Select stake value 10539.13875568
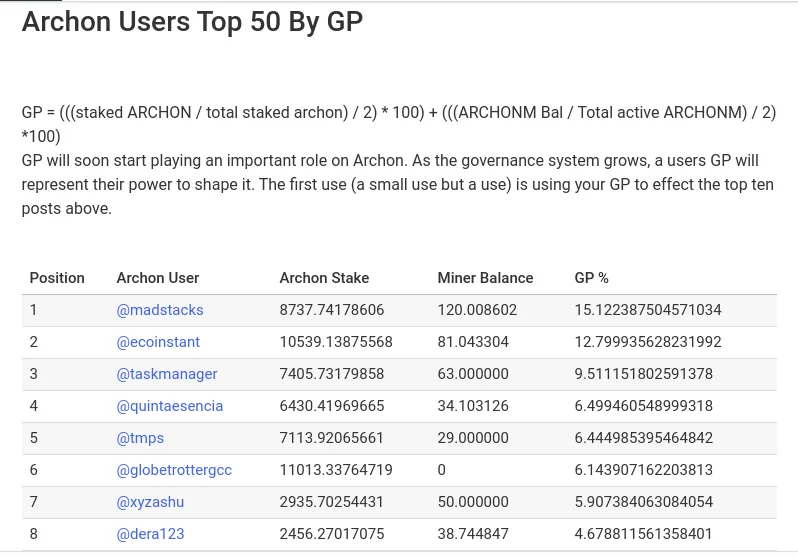798x557 pixels. [336, 342]
